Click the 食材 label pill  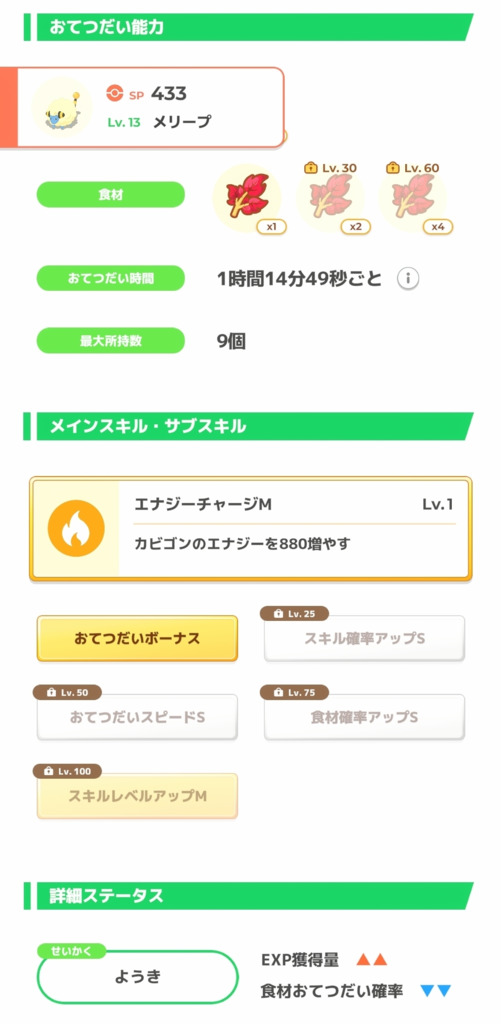click(110, 195)
